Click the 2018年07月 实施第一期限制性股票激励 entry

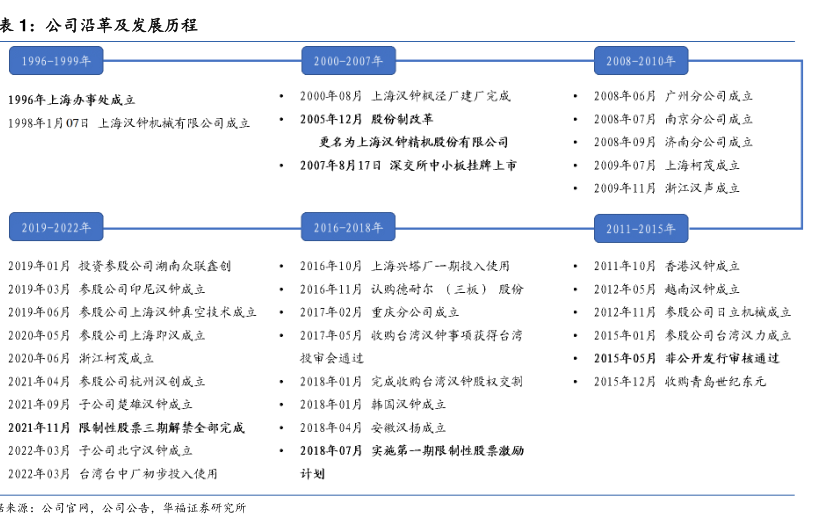[x=412, y=450]
